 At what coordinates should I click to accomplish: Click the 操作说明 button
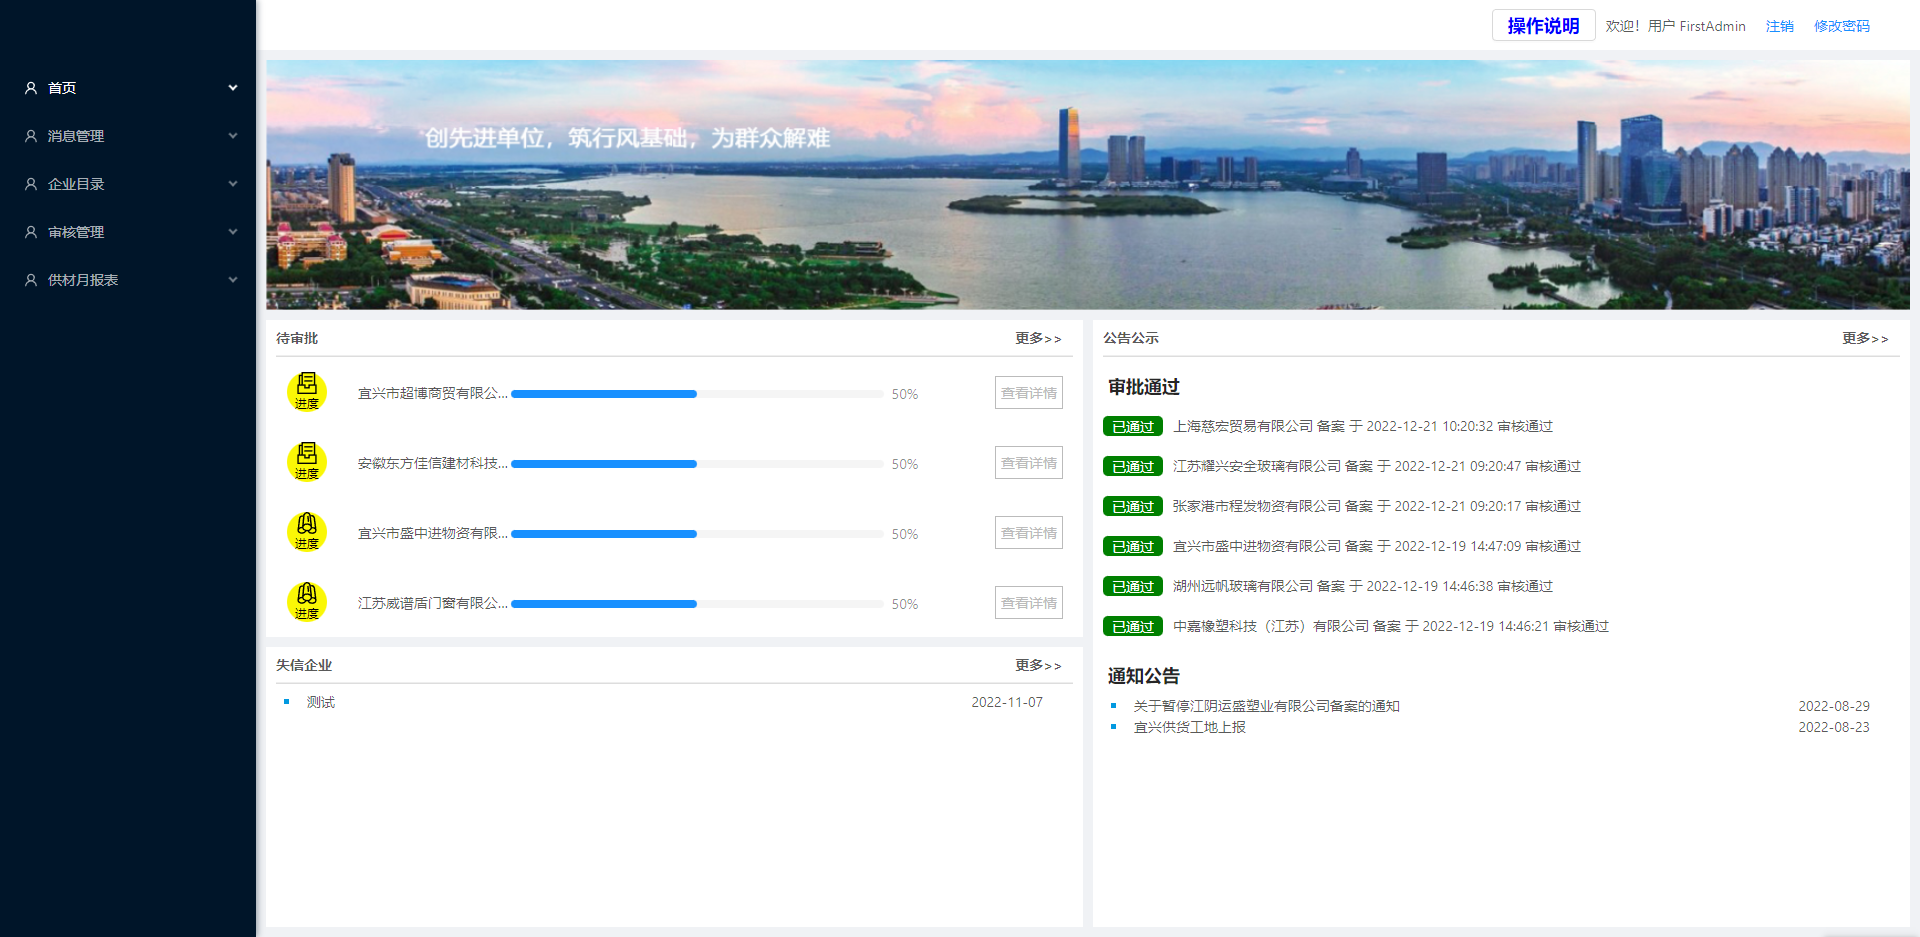[1543, 26]
